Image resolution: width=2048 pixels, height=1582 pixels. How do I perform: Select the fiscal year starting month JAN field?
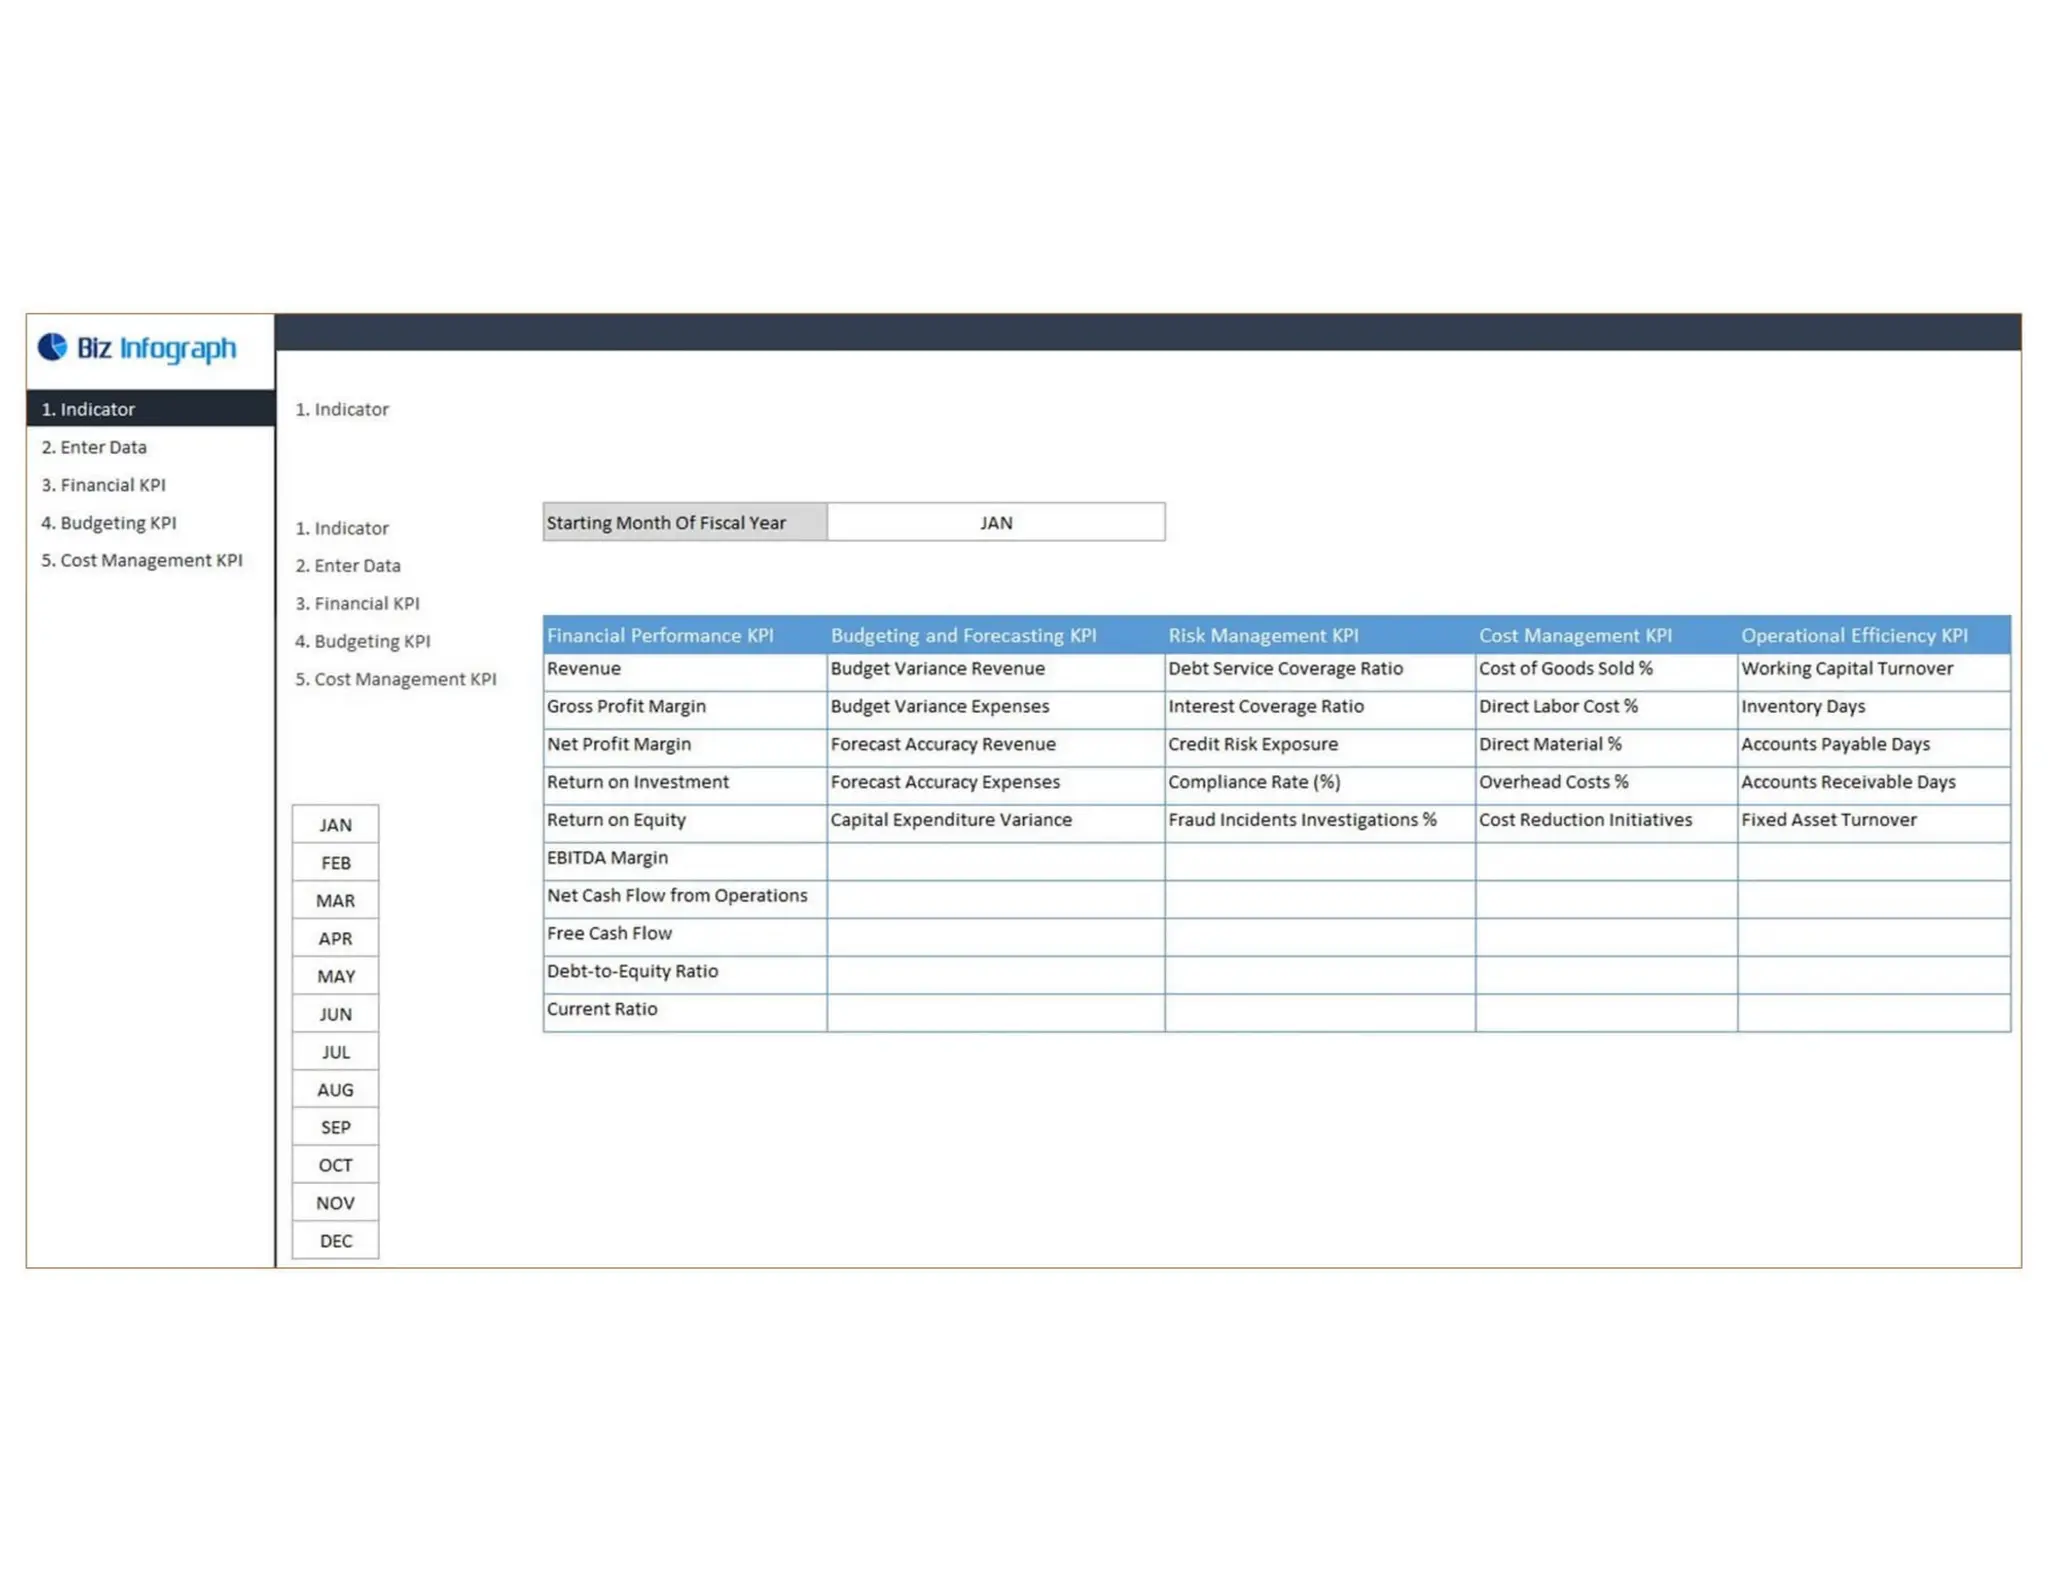(996, 522)
